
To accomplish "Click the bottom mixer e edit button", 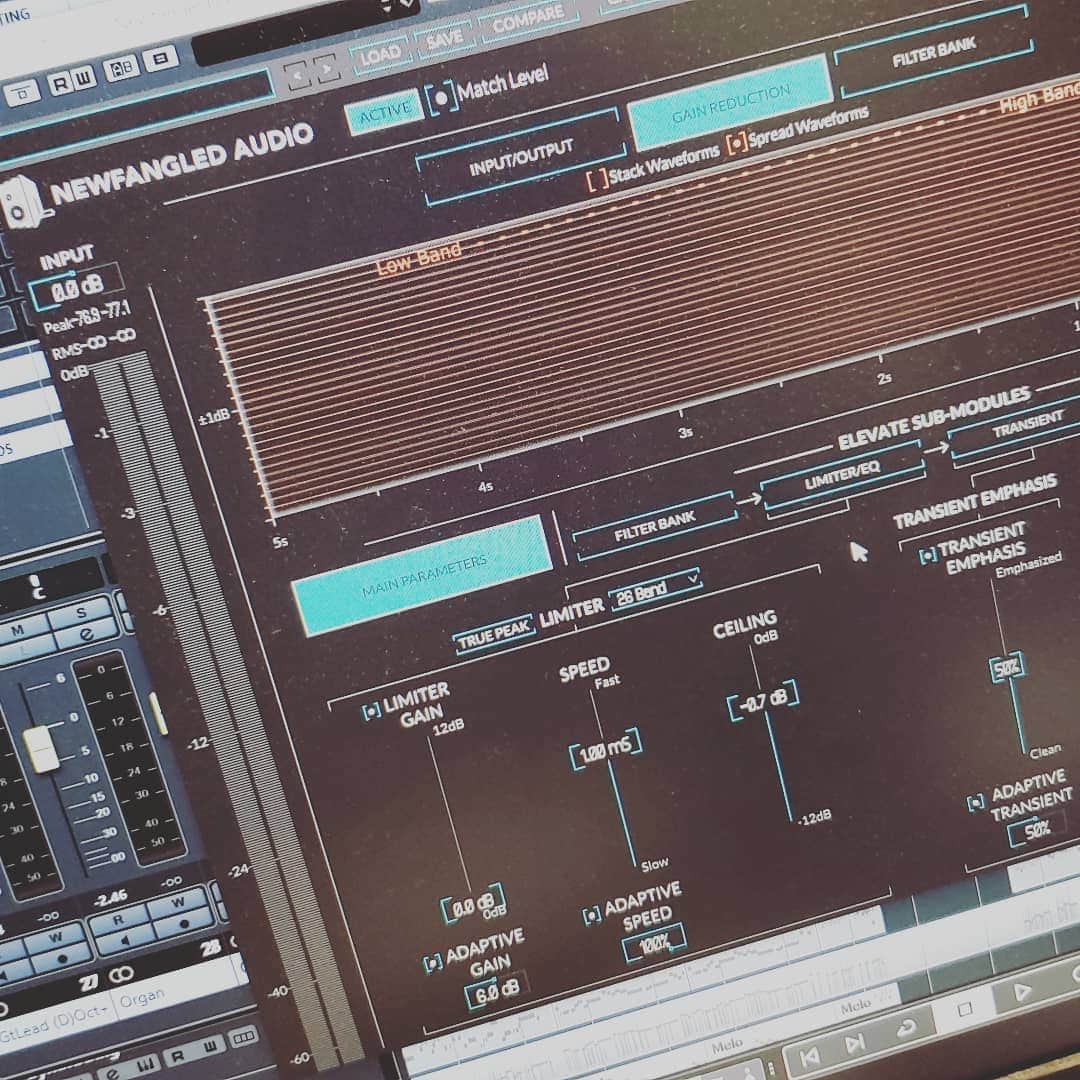I will point(112,1073).
